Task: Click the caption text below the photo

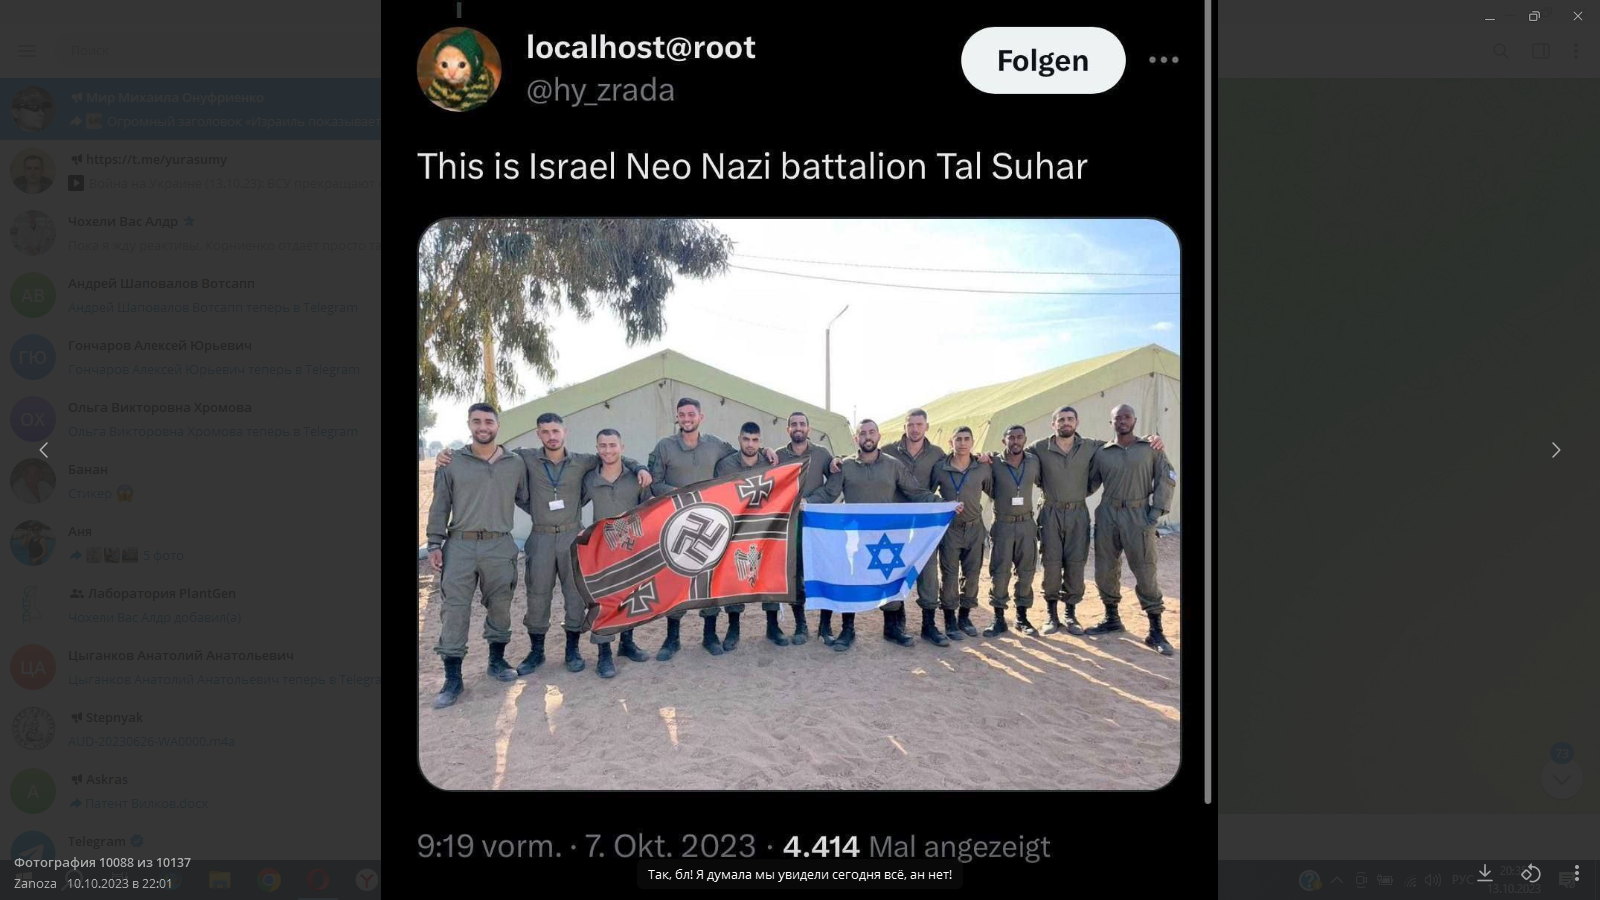Action: (x=799, y=874)
